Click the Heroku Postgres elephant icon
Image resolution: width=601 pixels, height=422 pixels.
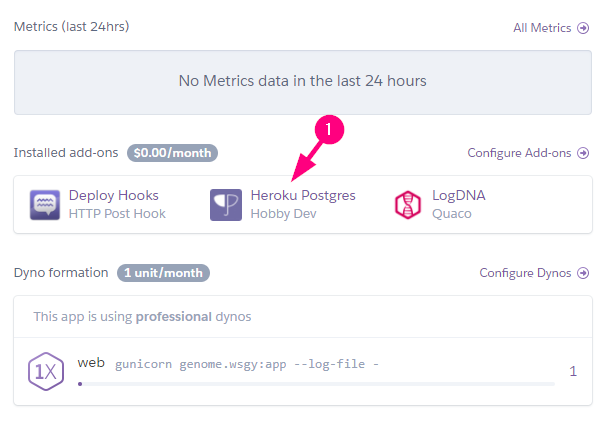tap(226, 204)
